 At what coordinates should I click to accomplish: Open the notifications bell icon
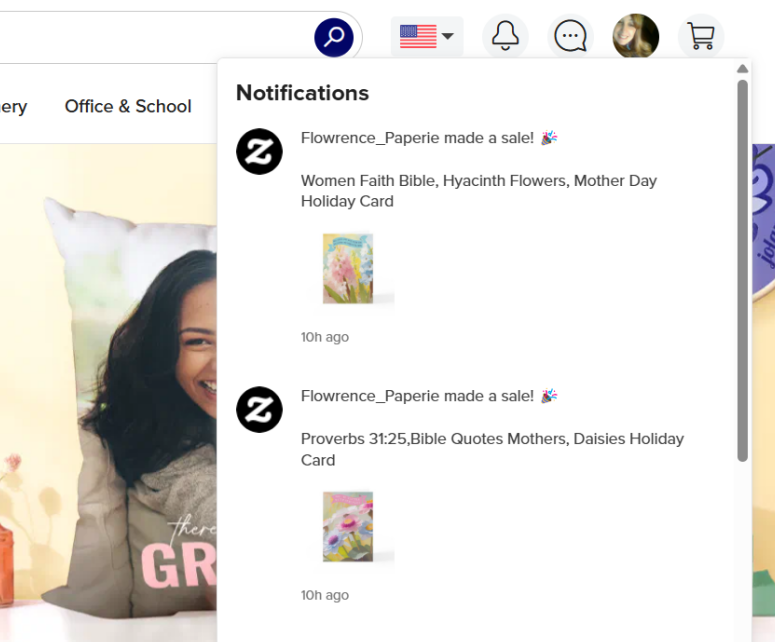point(505,37)
